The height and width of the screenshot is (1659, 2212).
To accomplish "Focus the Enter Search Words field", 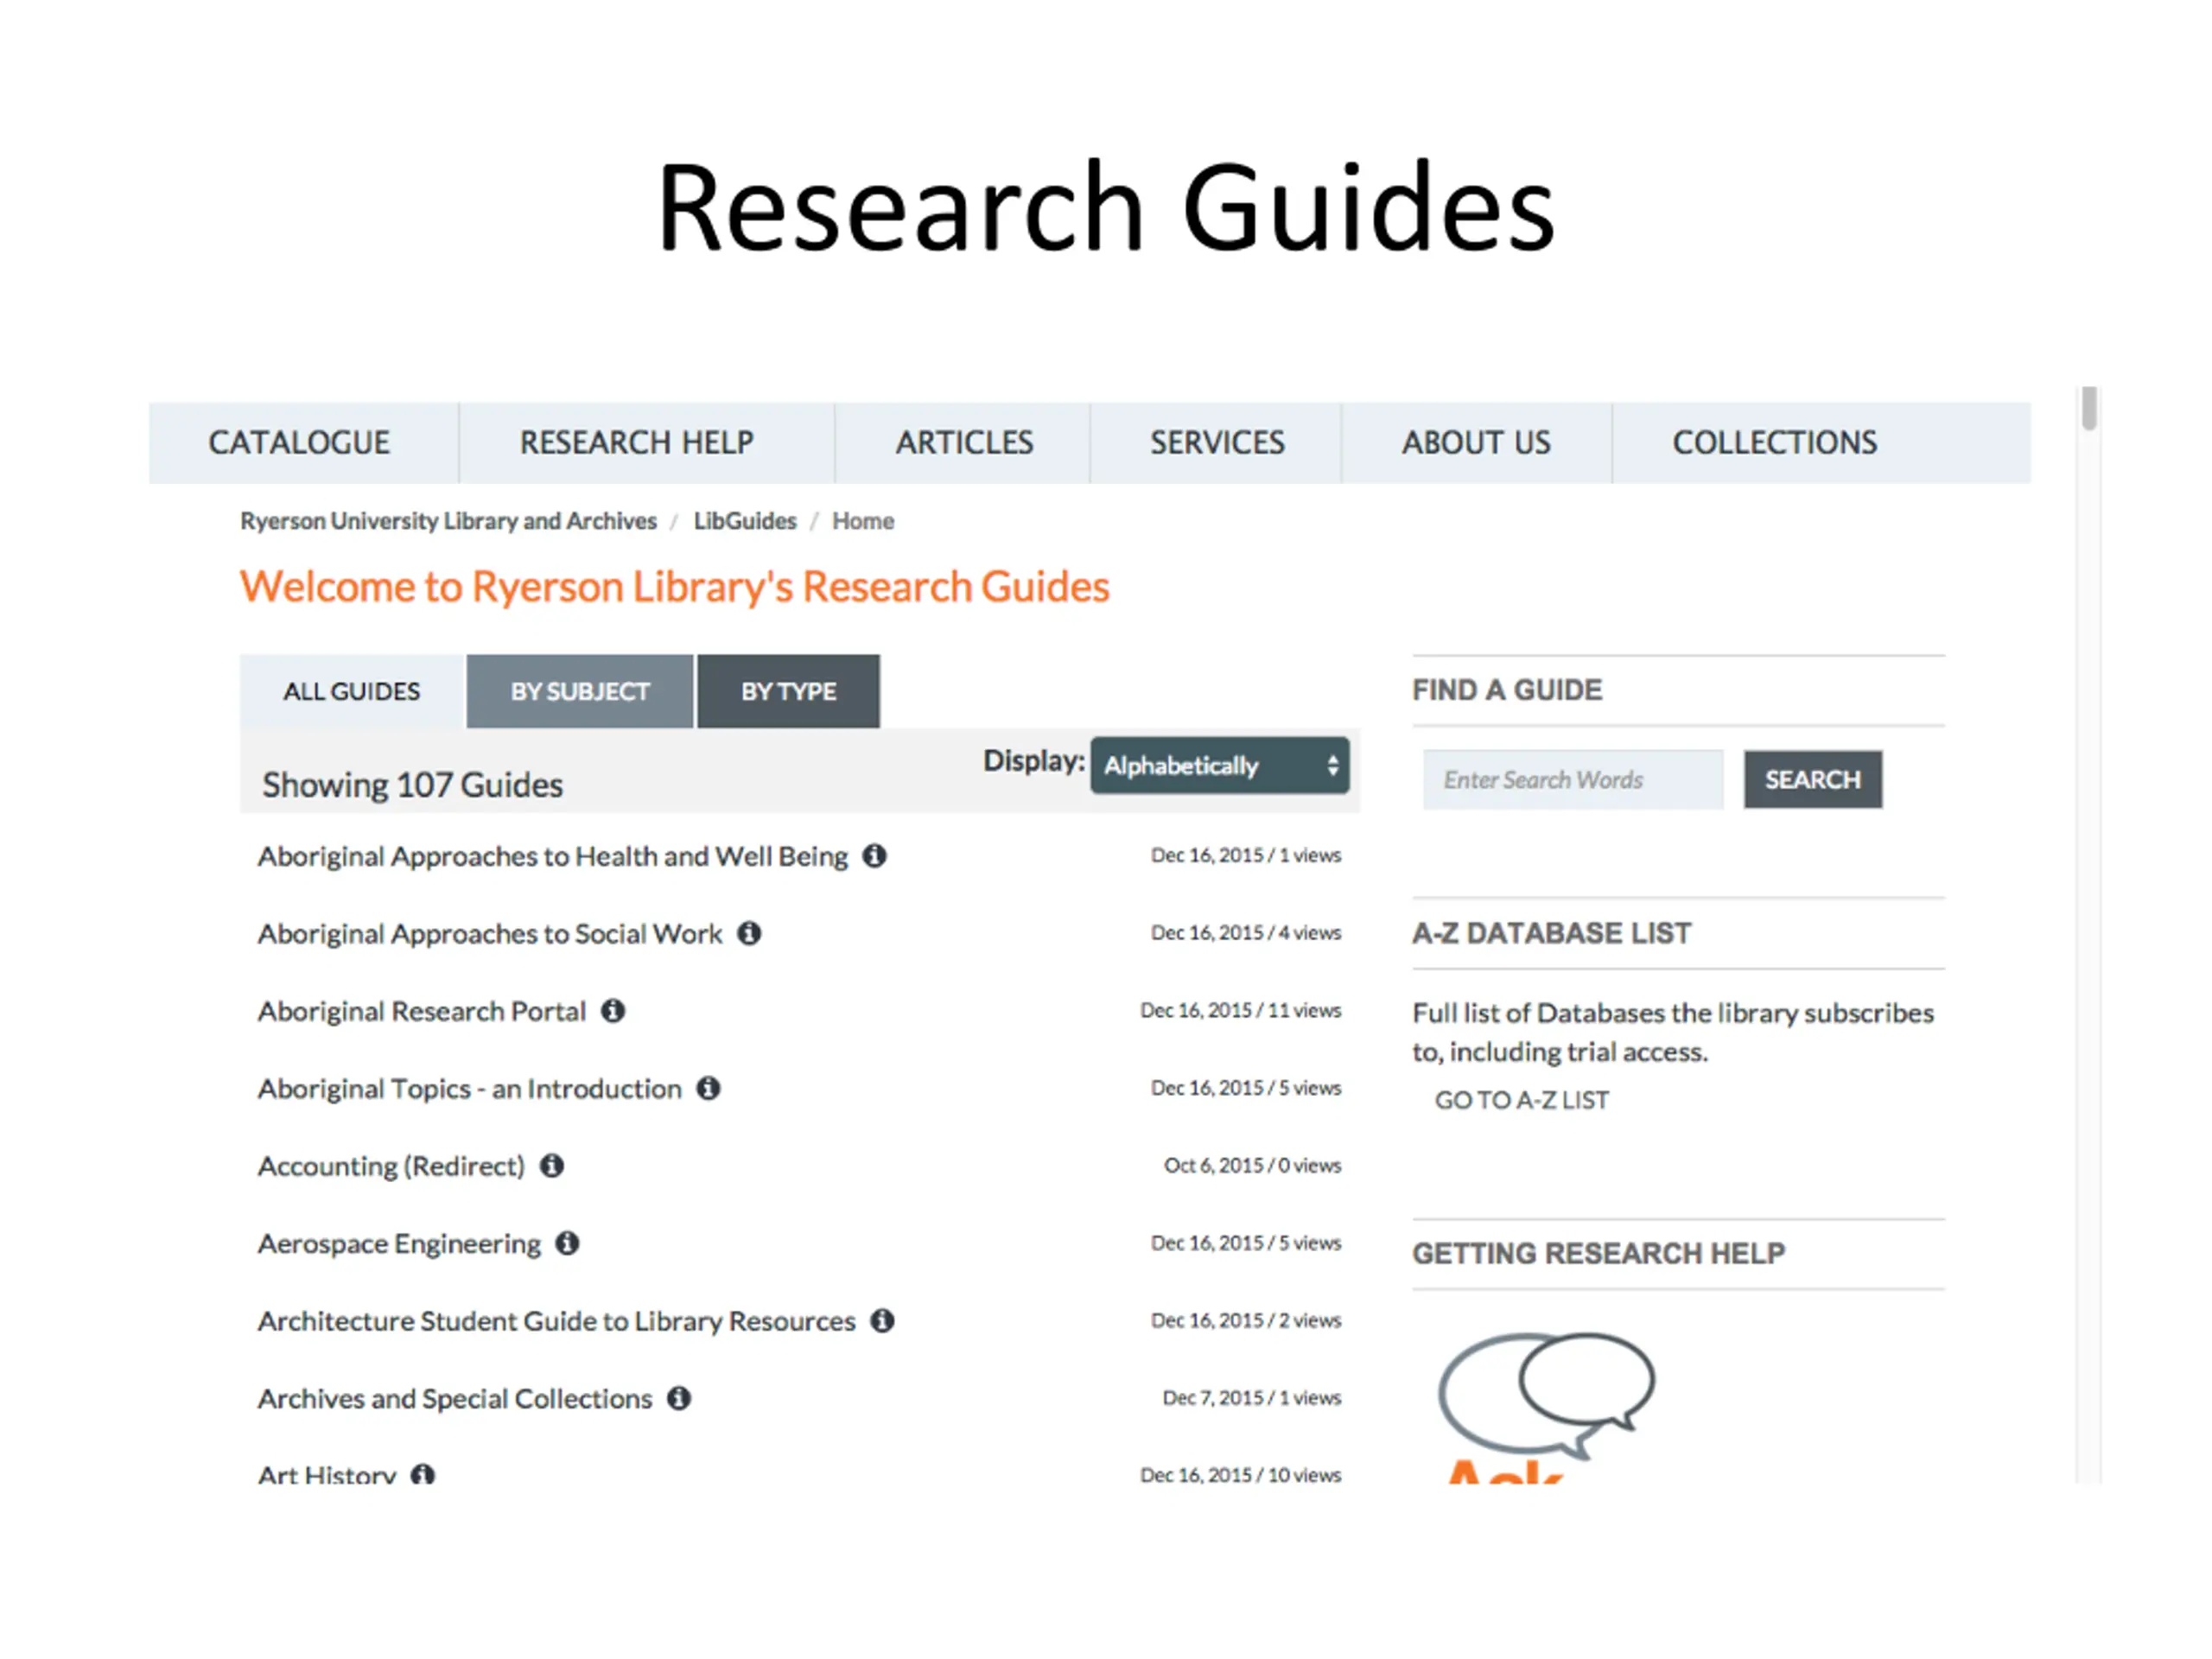I will coord(1573,779).
